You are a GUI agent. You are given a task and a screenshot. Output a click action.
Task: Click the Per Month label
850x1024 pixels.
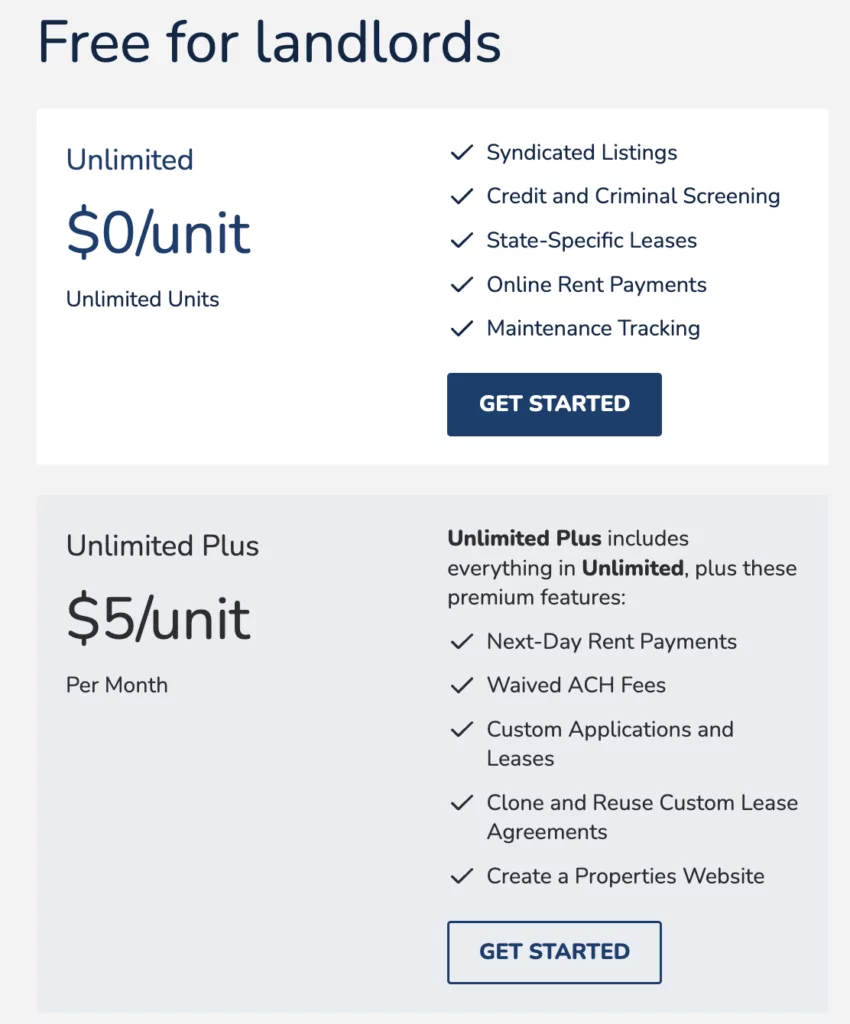coord(117,685)
